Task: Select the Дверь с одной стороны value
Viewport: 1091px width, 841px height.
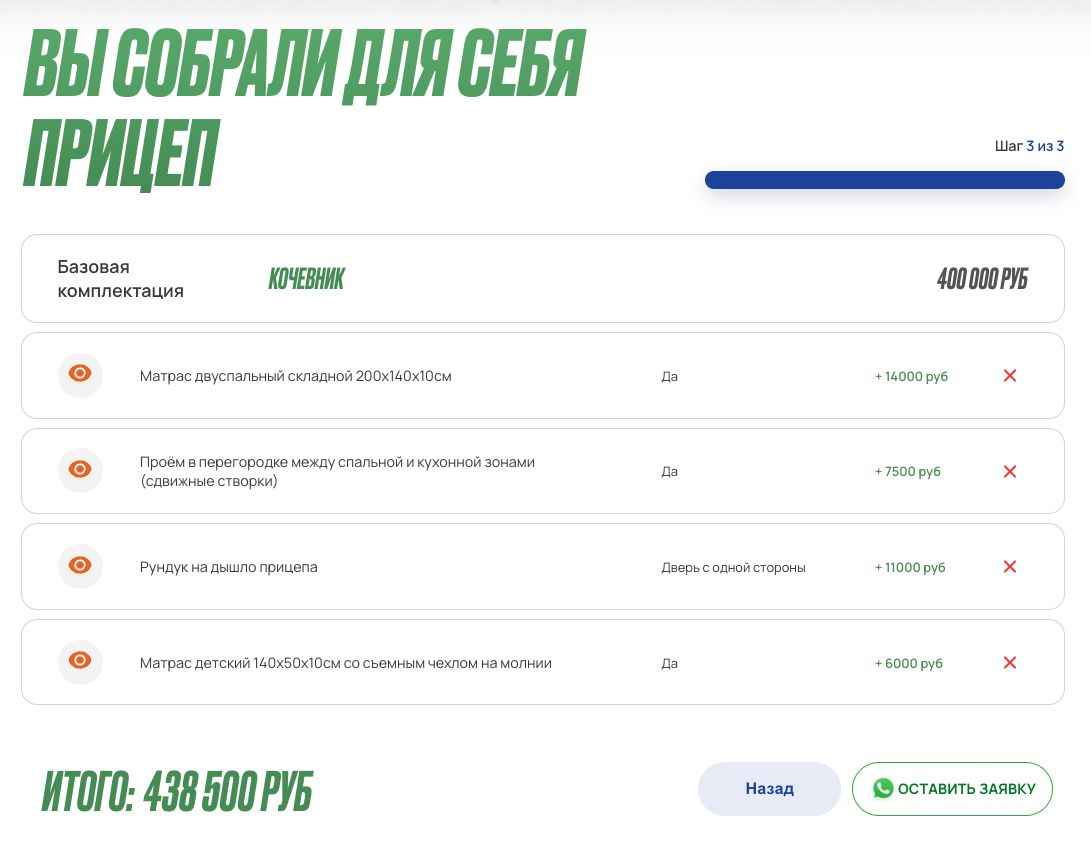Action: click(733, 567)
